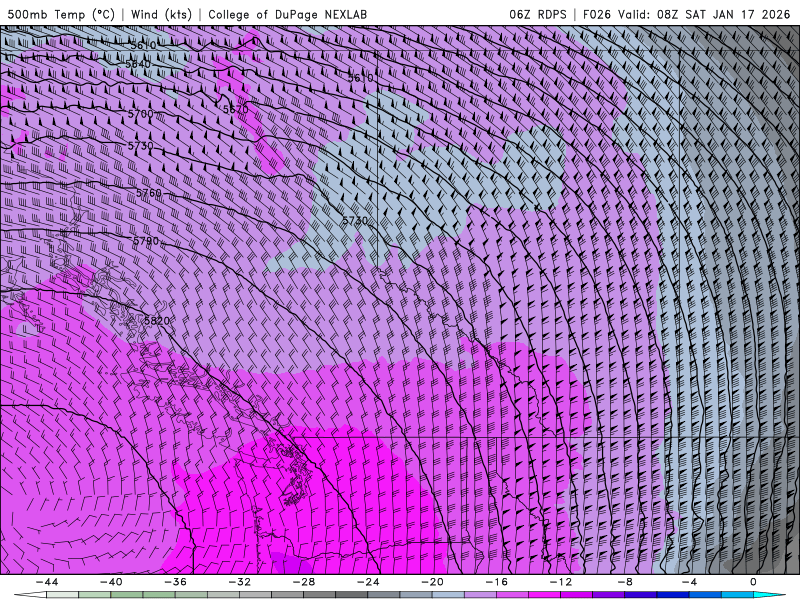Click the 5820 contour label near the coastline
Viewport: 800px width, 600px height.
157,321
